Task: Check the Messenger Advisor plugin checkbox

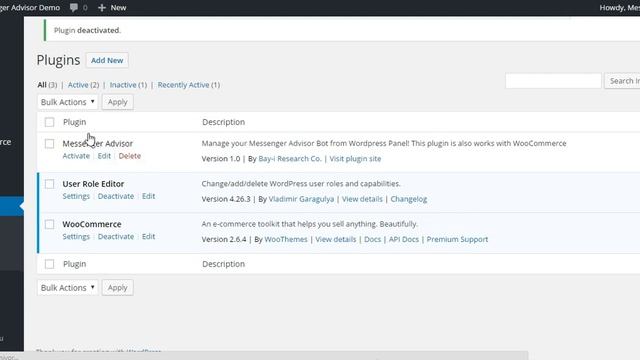Action: (x=49, y=144)
